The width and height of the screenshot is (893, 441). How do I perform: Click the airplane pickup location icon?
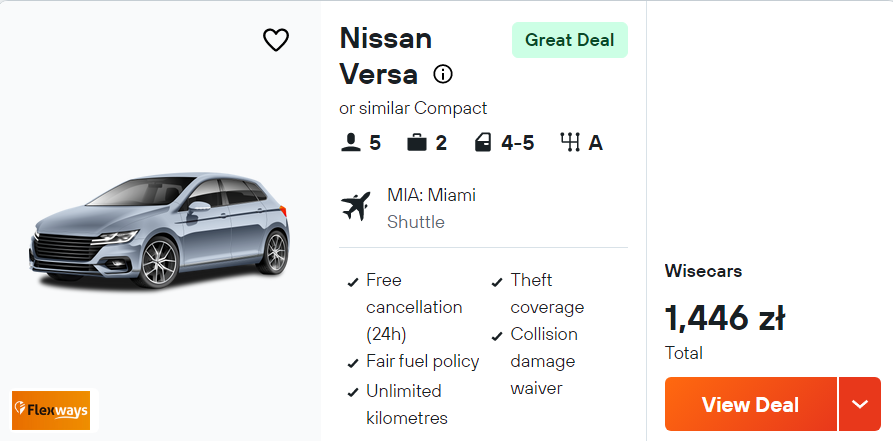click(x=355, y=207)
